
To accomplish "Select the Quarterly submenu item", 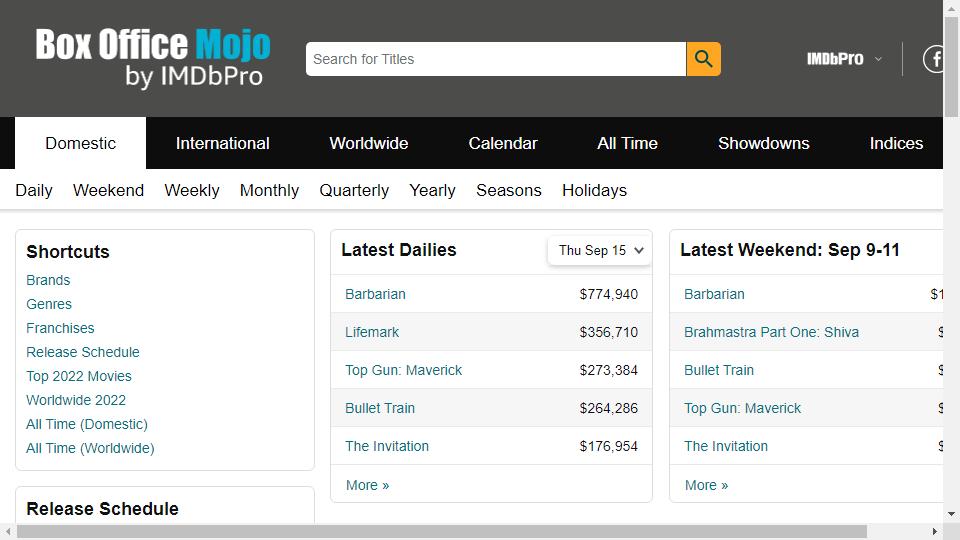I will [x=354, y=190].
